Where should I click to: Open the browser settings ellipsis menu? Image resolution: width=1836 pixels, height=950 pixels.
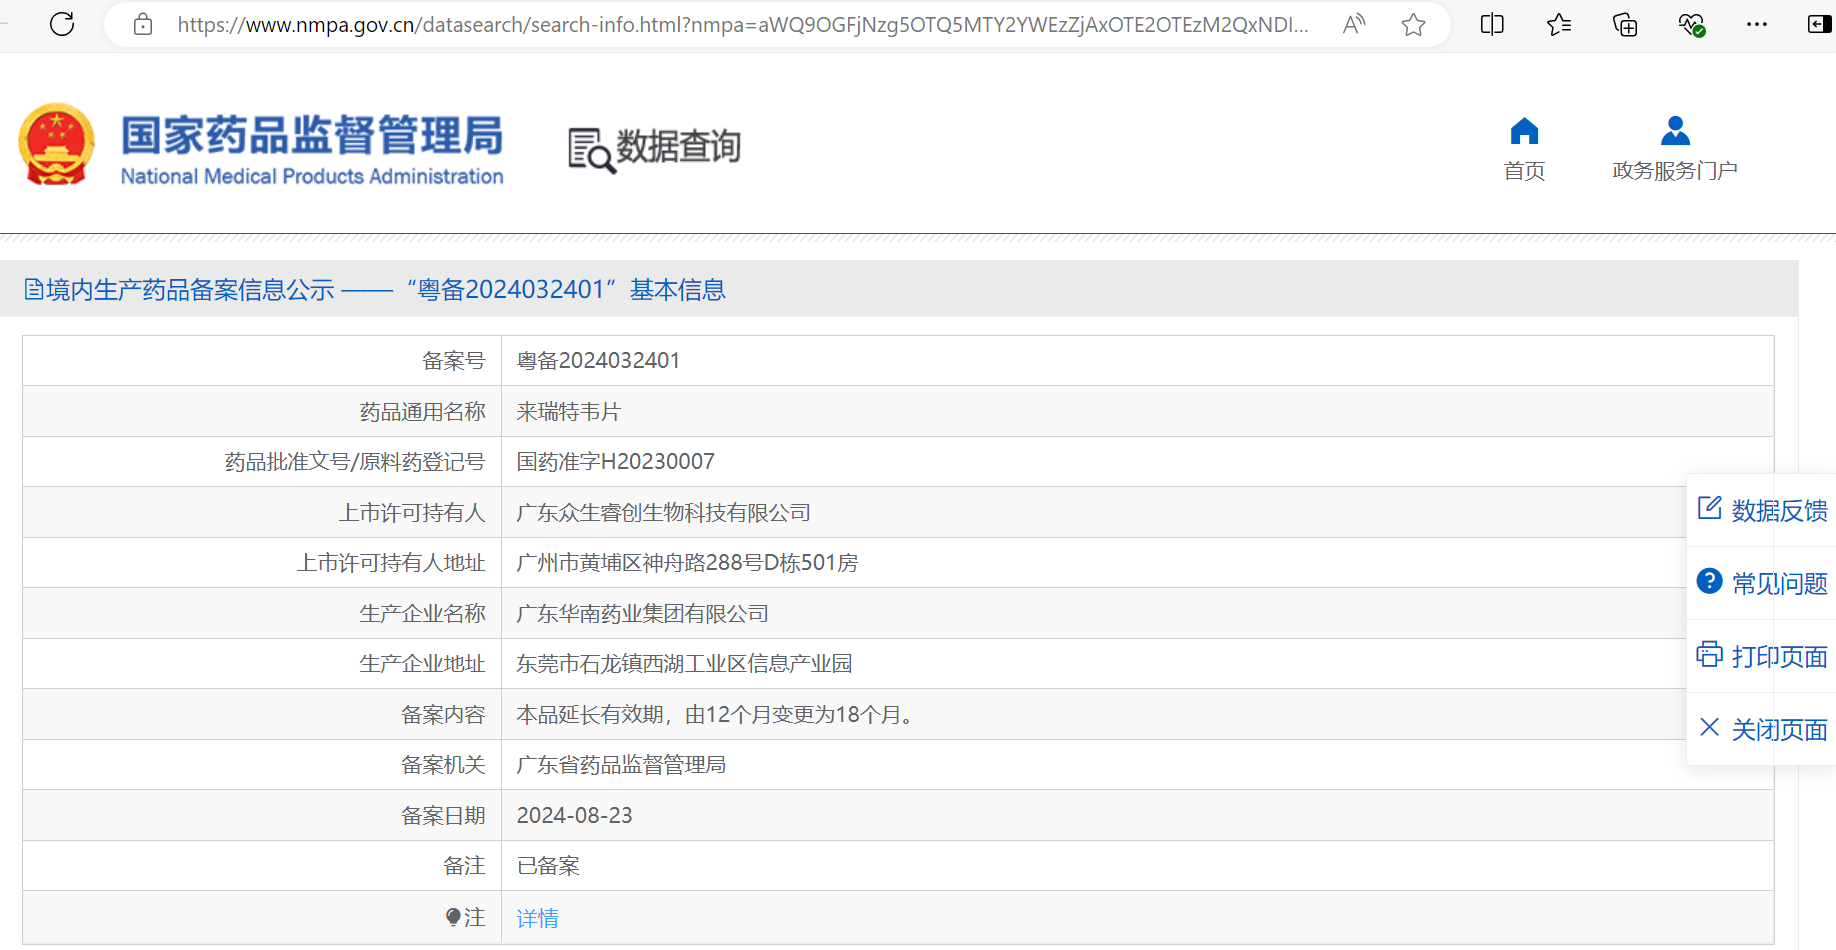pyautogui.click(x=1757, y=24)
